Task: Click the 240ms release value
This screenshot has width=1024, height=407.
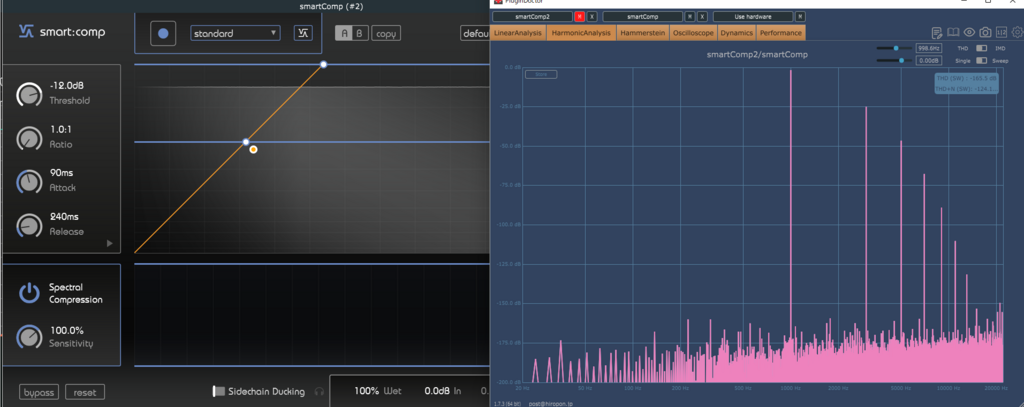Action: point(65,216)
